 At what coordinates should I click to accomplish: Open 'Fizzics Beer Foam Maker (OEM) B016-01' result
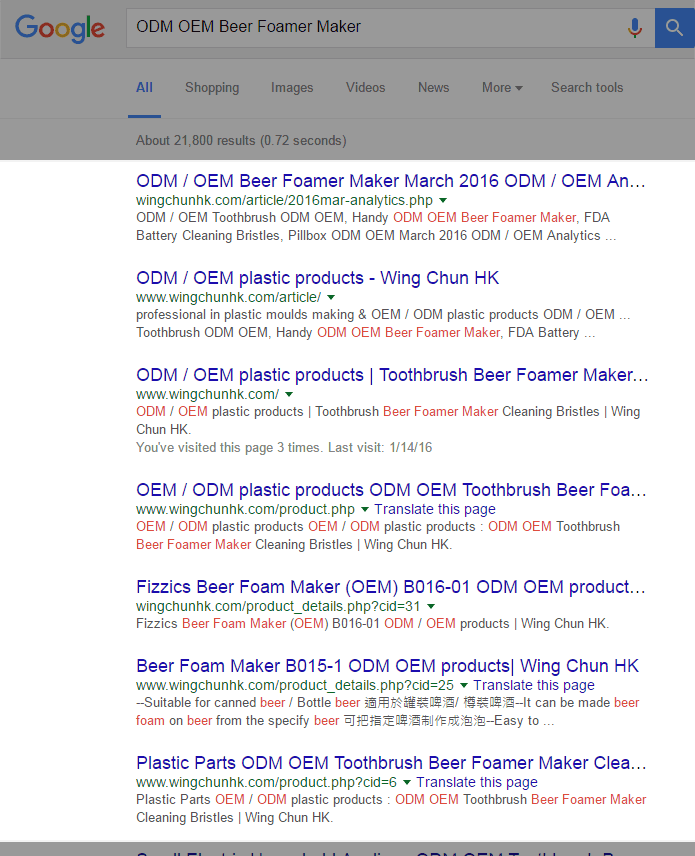tap(390, 587)
